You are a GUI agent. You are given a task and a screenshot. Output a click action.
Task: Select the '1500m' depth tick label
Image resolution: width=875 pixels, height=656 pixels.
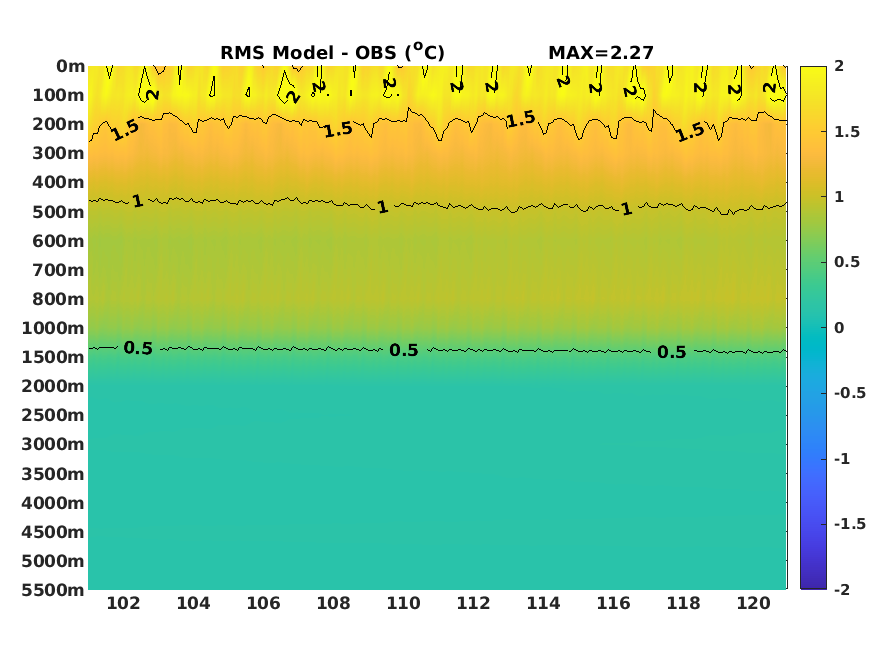[53, 358]
